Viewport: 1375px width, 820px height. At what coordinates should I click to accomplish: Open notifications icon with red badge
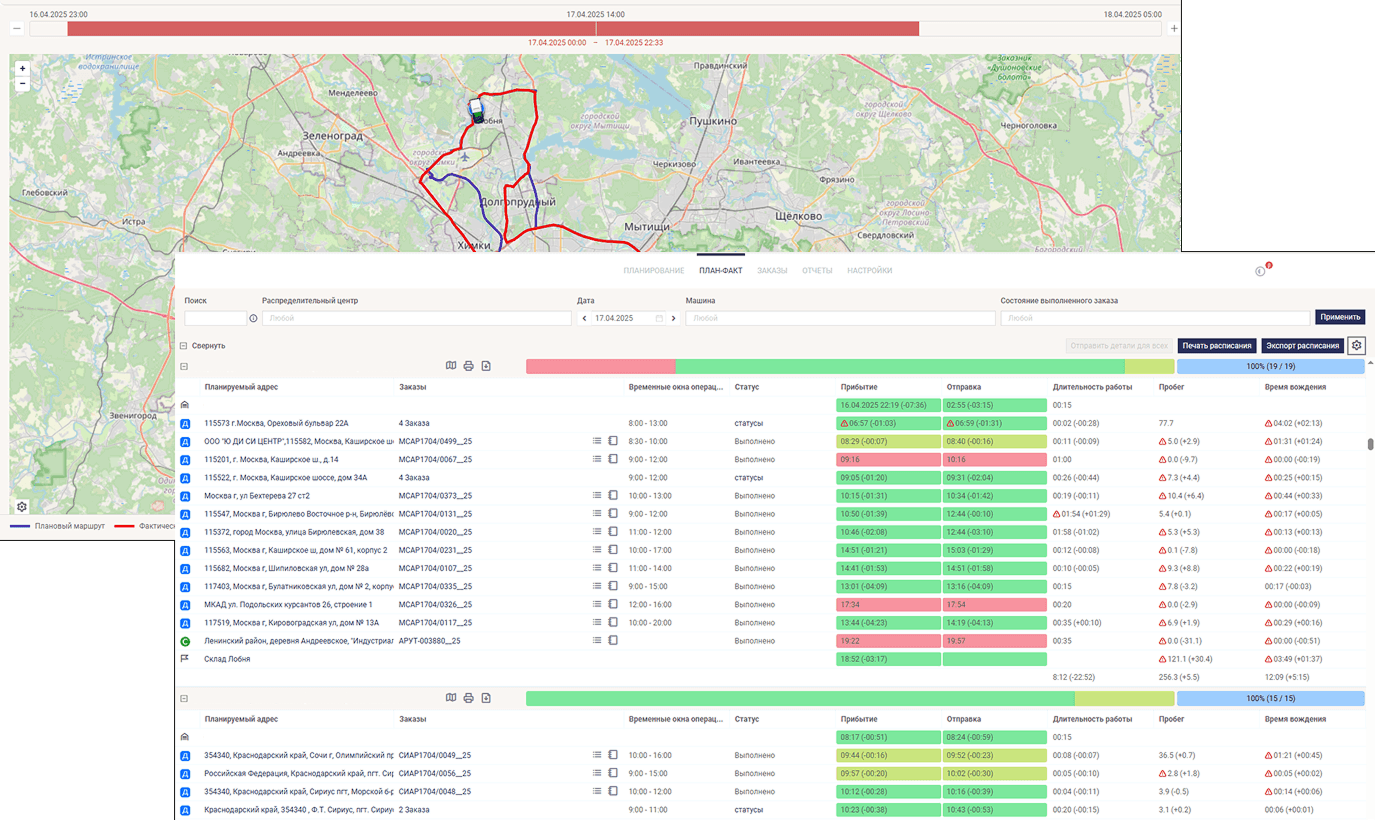[x=1262, y=270]
